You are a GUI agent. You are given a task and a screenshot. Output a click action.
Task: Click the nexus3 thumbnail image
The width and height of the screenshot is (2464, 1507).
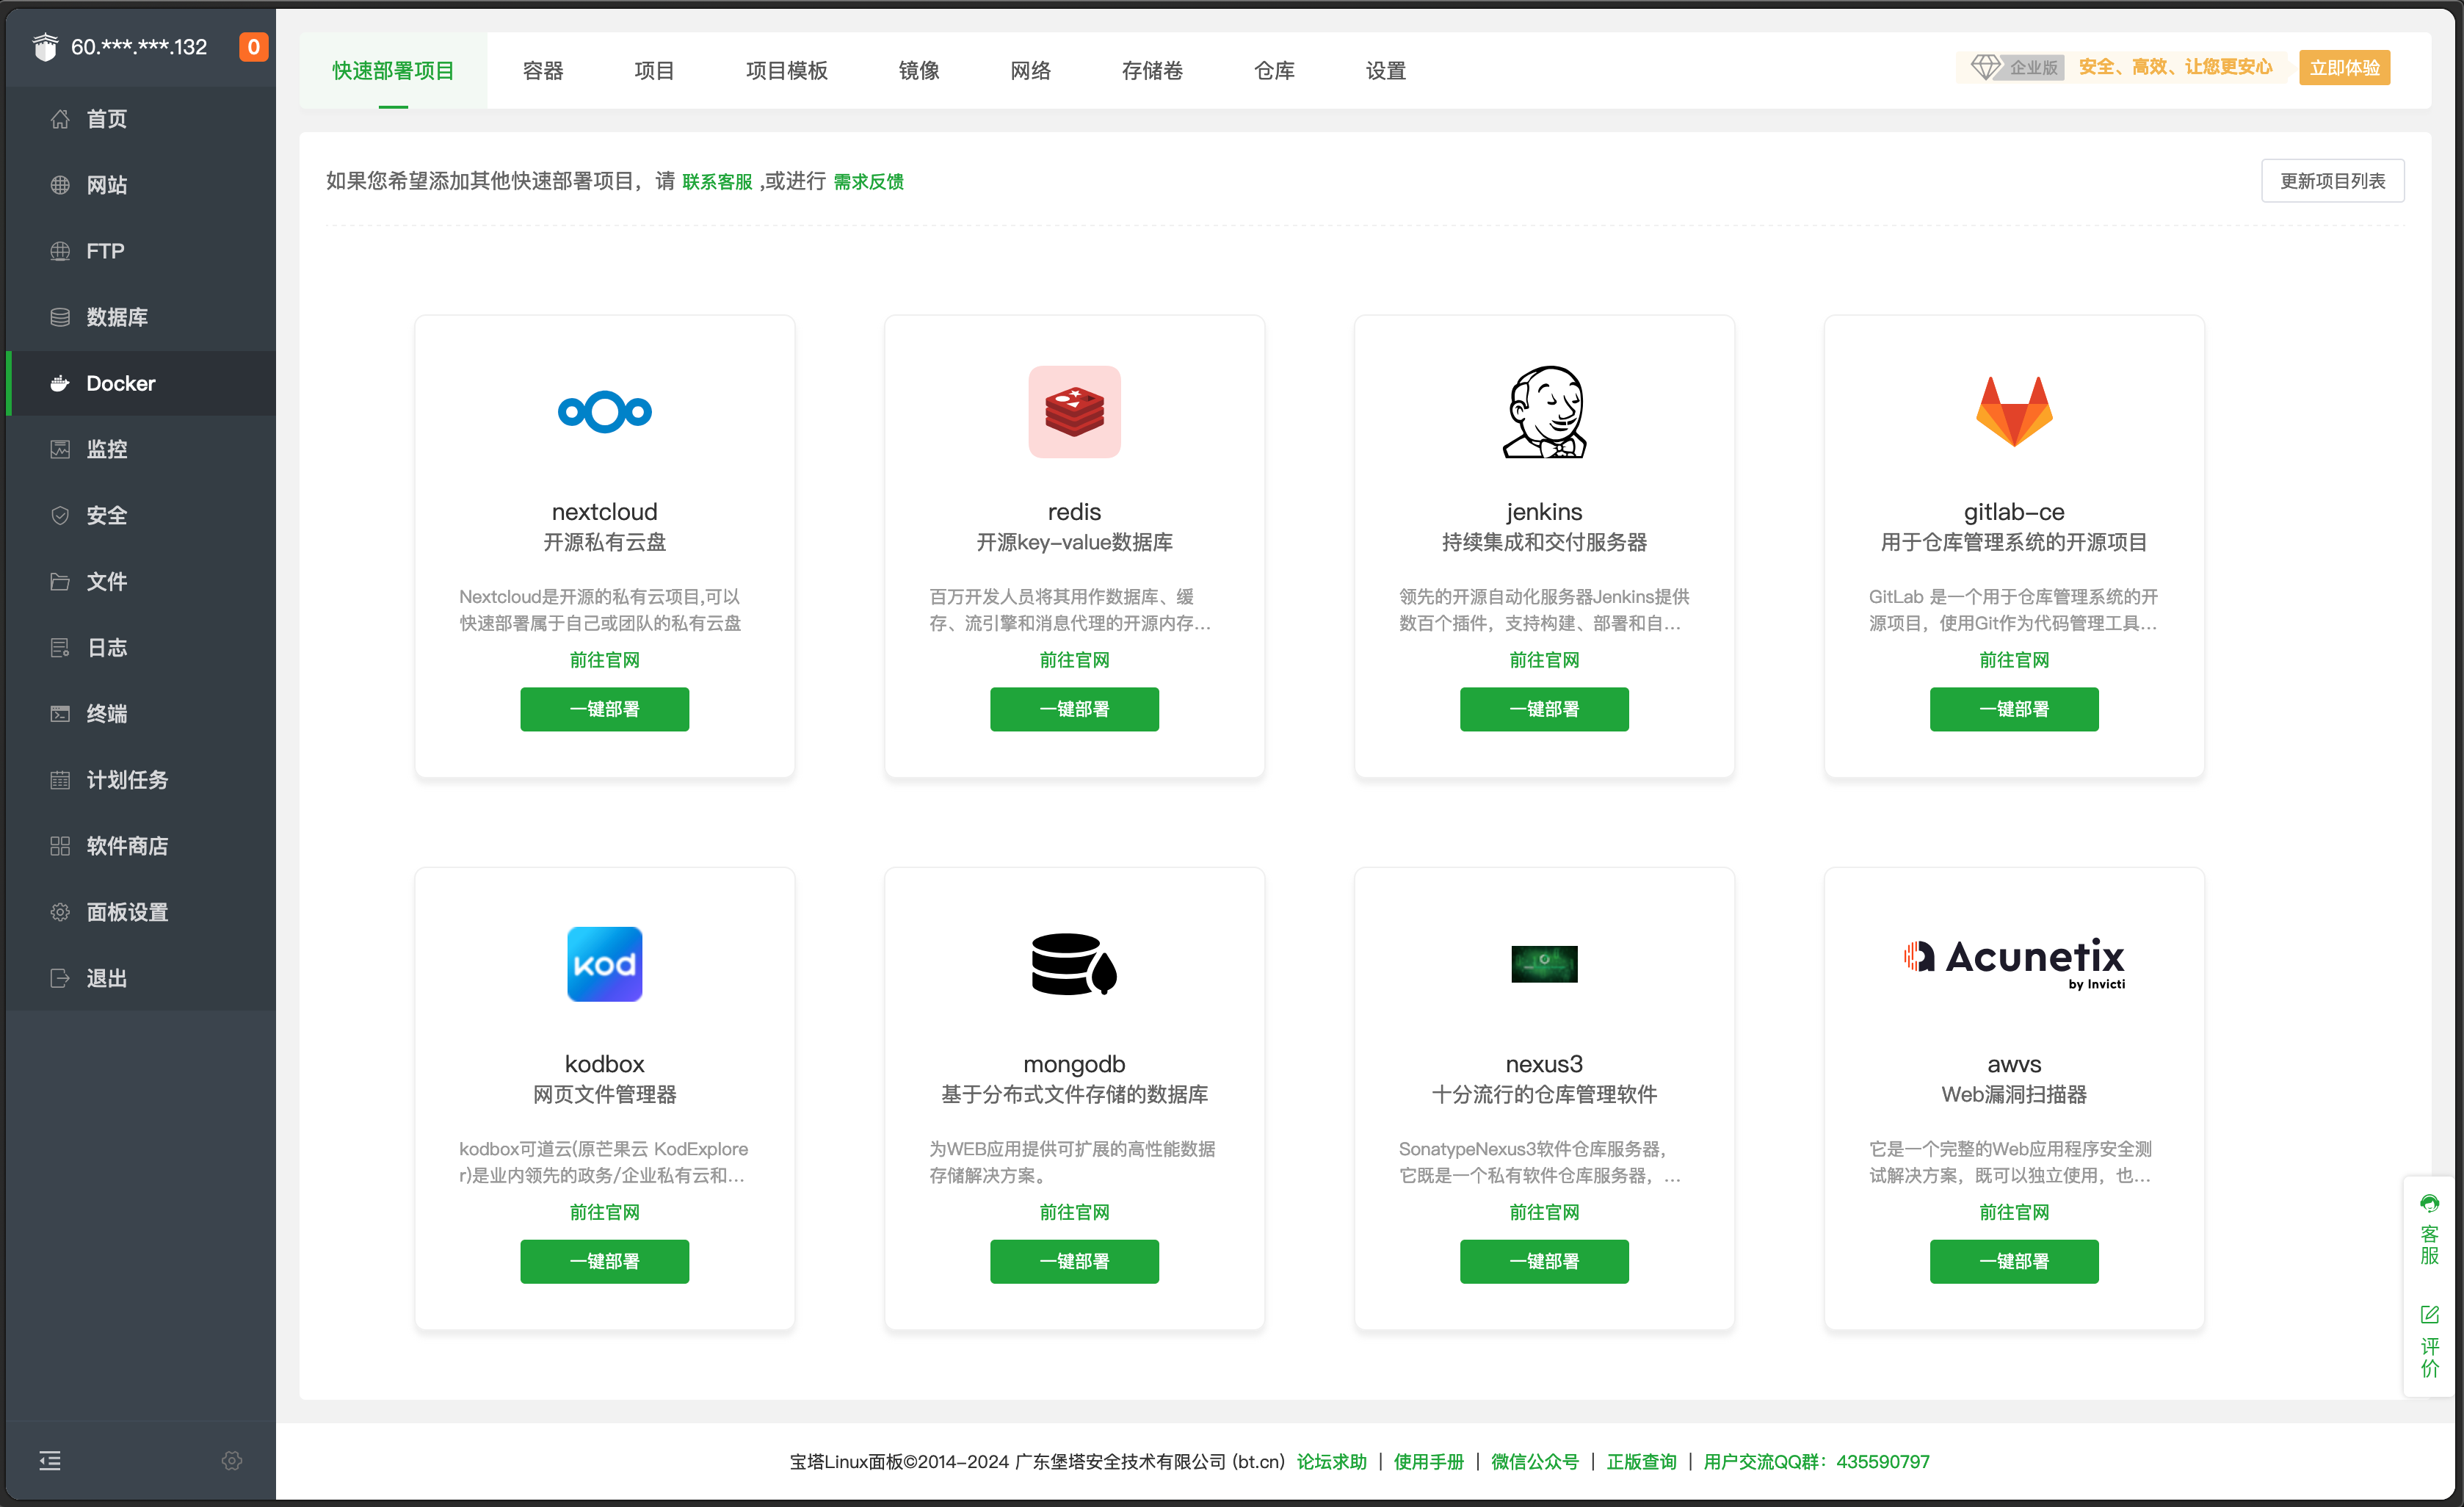click(1544, 964)
